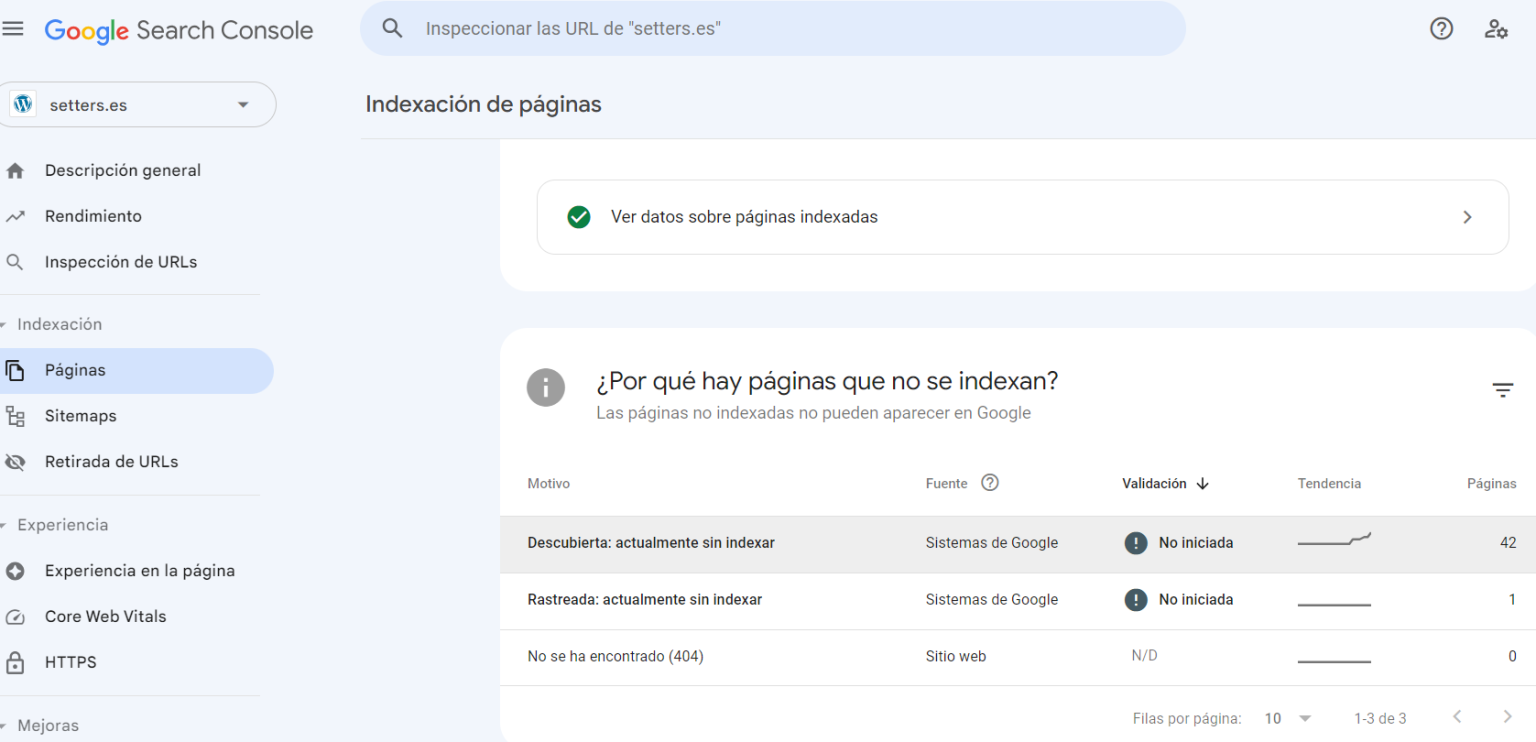Click No iniciada in Descubierta row
Viewport: 1536px width, 742px height.
(1196, 543)
